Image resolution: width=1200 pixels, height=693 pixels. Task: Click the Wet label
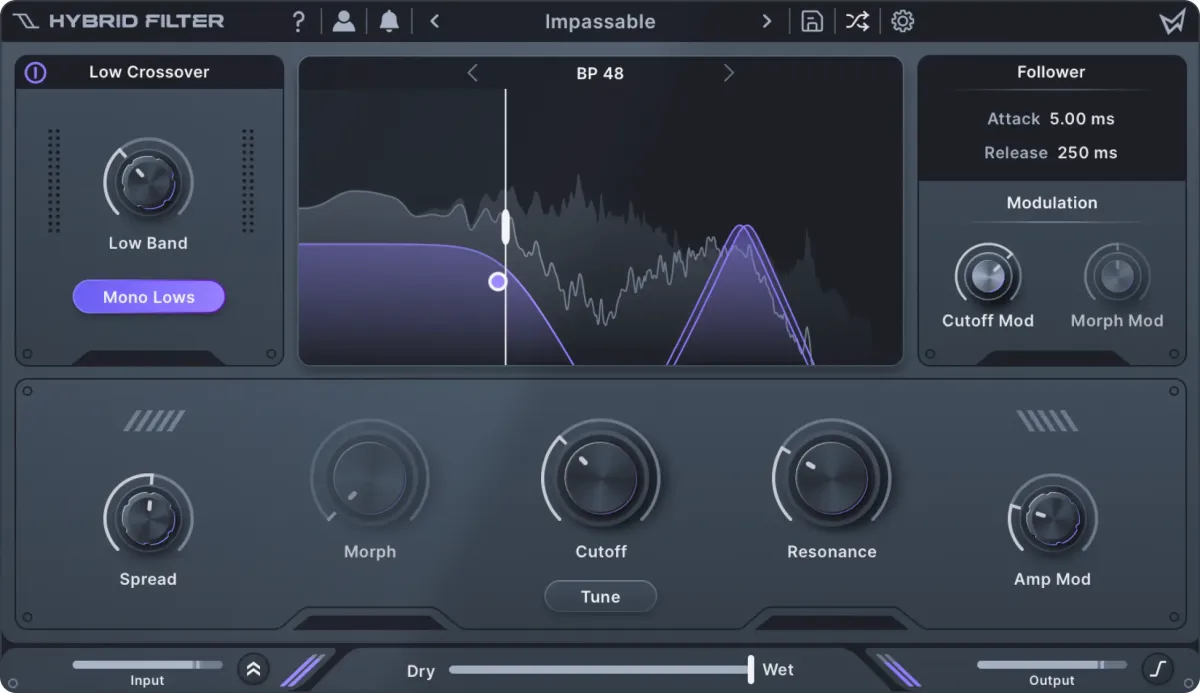(x=778, y=670)
